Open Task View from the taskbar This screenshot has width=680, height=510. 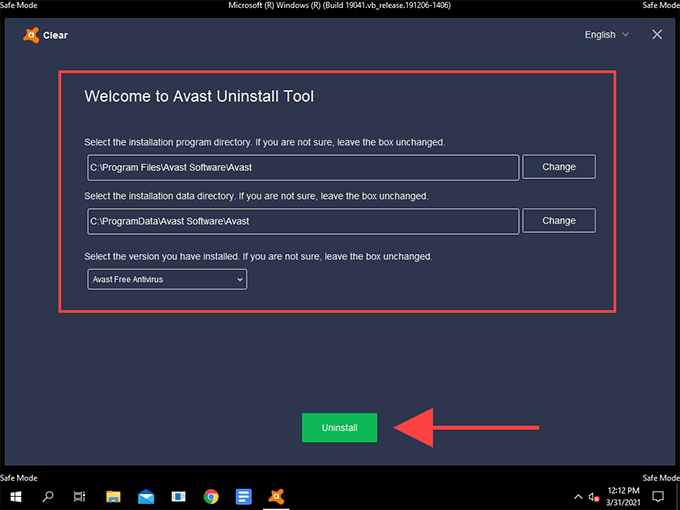pos(79,496)
